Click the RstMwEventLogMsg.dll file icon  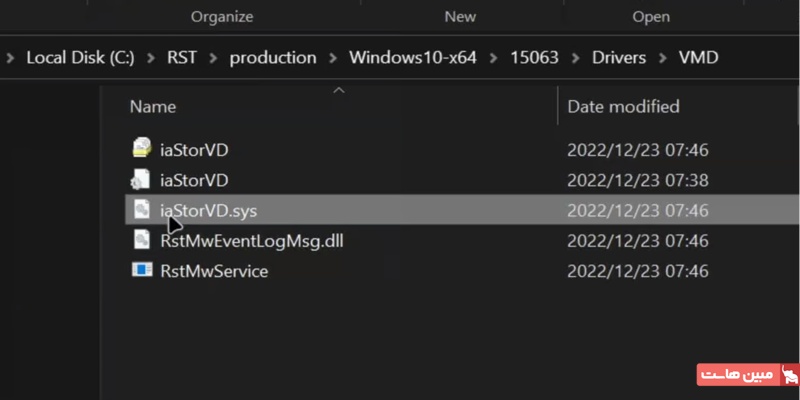(x=142, y=240)
